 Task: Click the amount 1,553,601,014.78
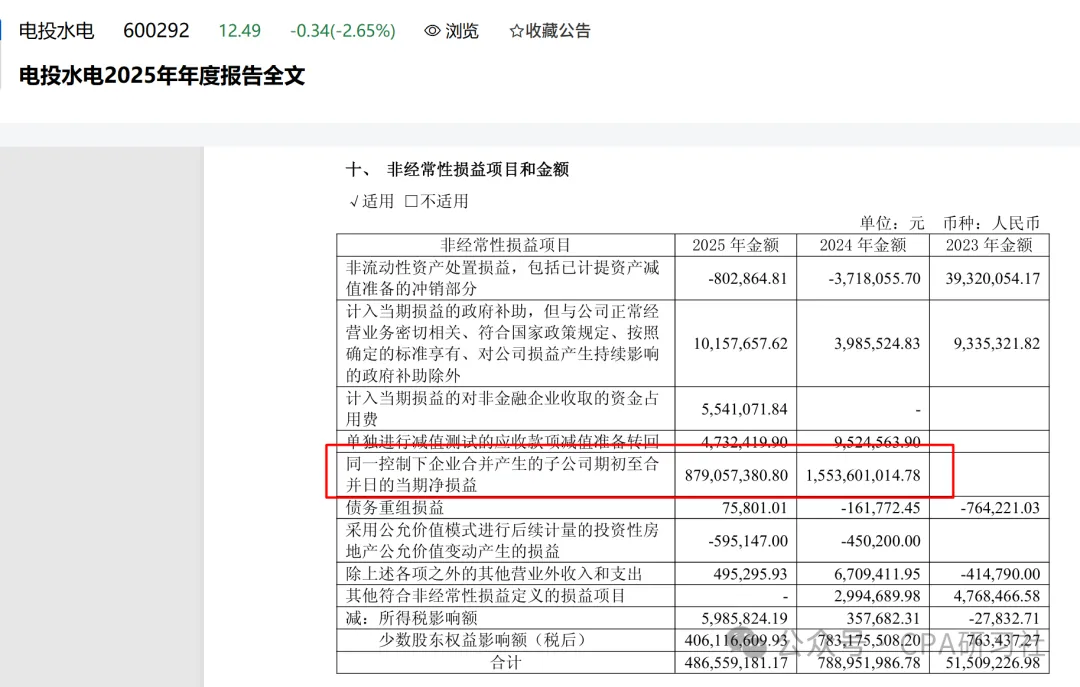863,475
